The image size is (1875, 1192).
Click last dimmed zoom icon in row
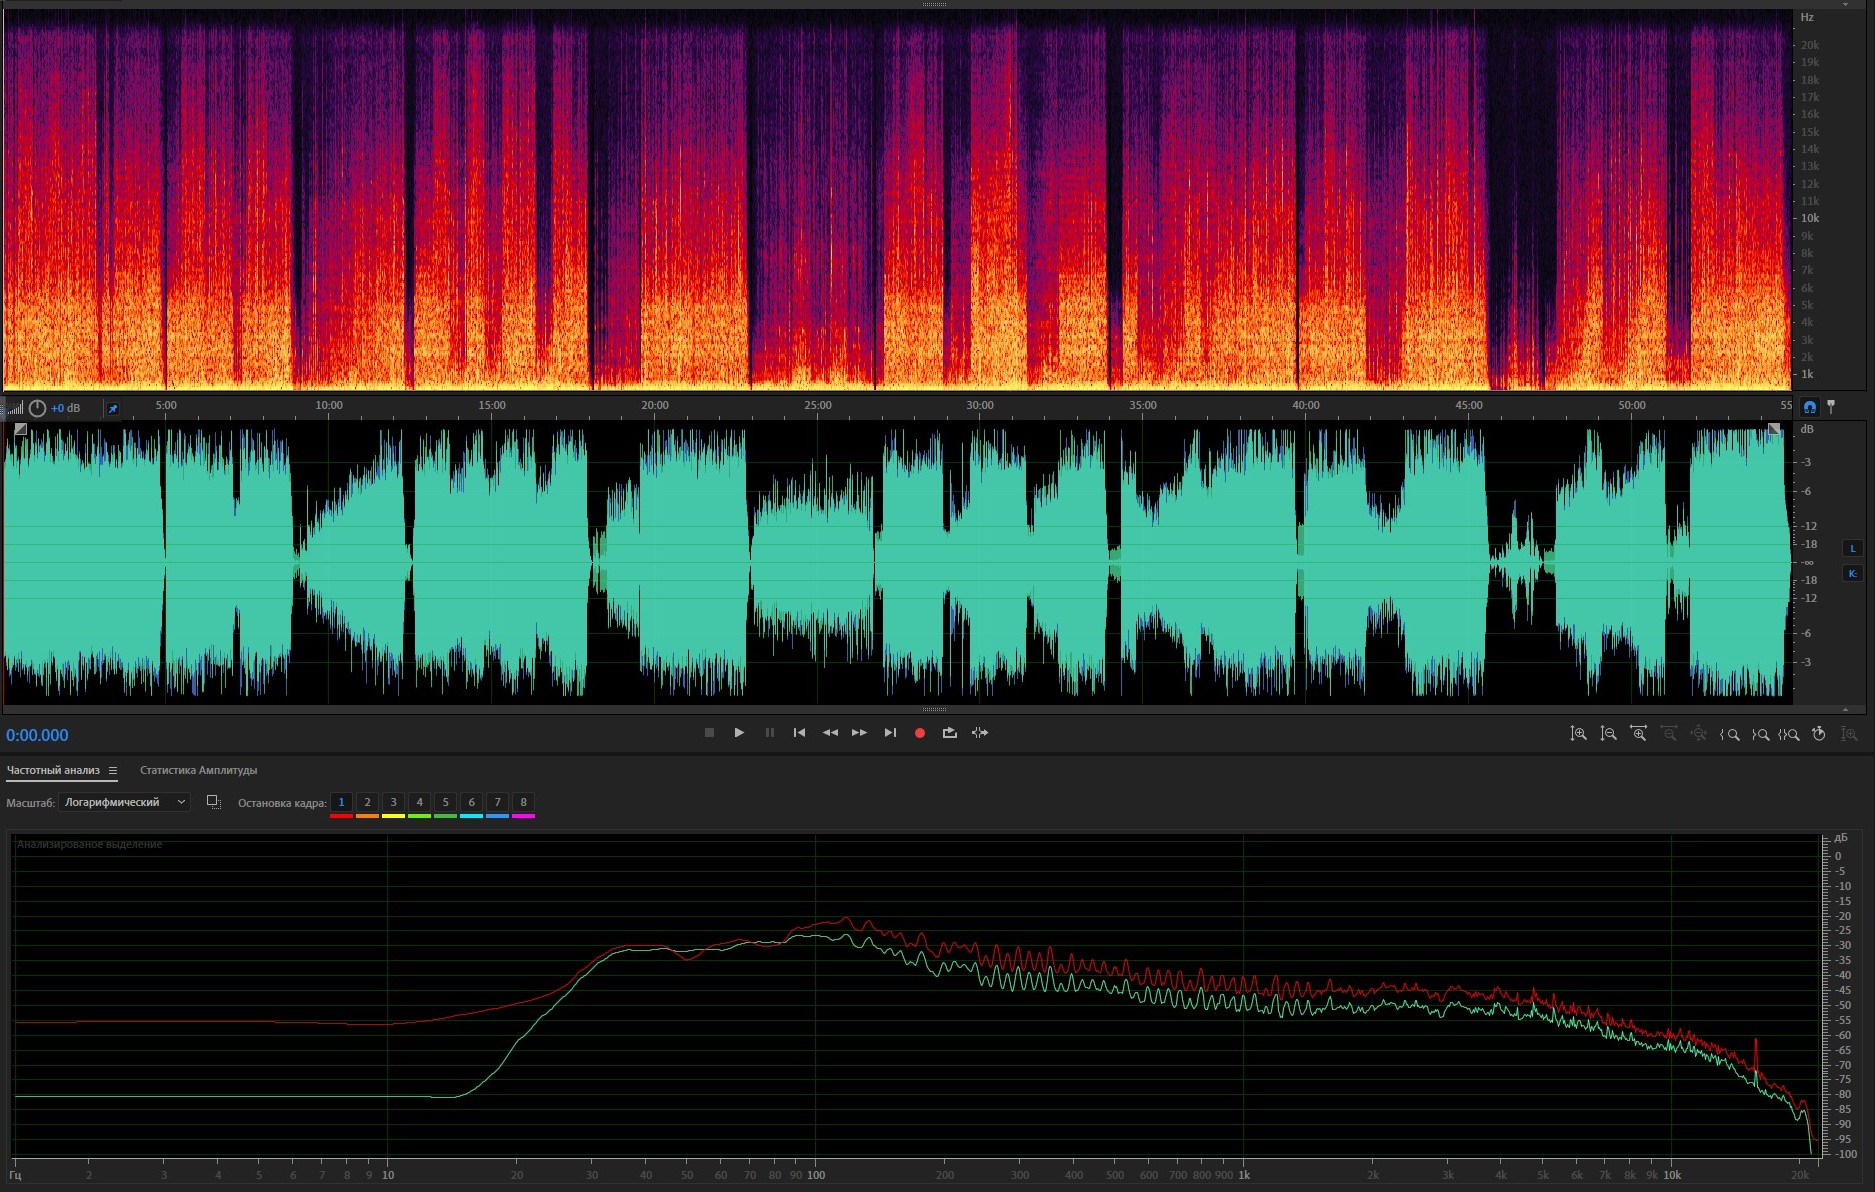pos(1850,734)
